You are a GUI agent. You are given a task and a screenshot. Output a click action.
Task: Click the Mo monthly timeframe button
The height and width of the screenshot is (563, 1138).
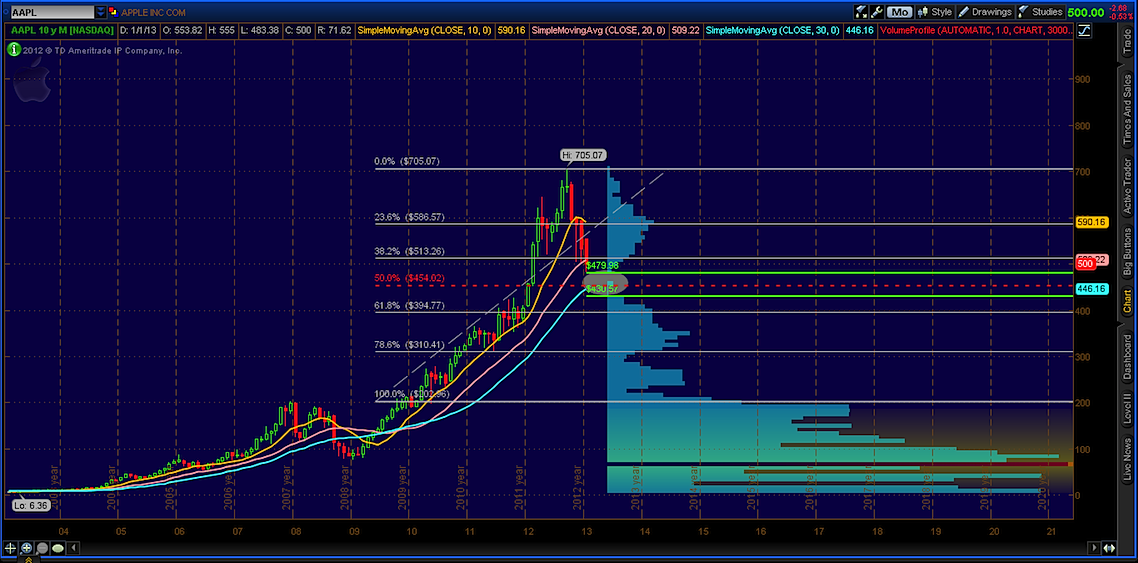pyautogui.click(x=900, y=12)
